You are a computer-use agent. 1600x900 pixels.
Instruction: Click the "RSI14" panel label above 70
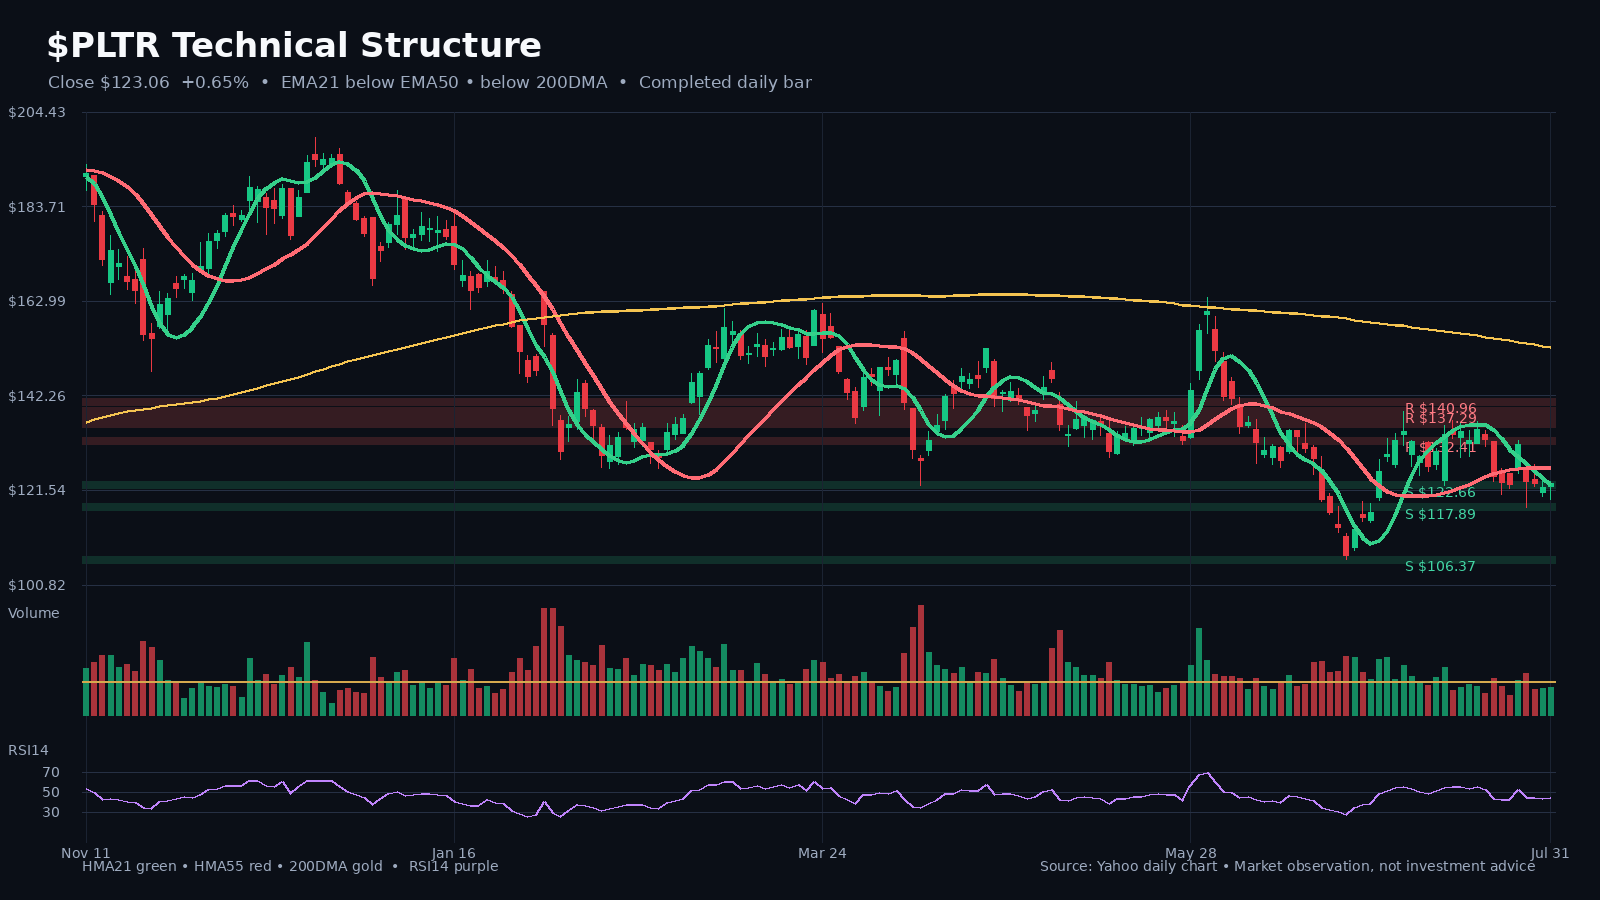pyautogui.click(x=28, y=750)
